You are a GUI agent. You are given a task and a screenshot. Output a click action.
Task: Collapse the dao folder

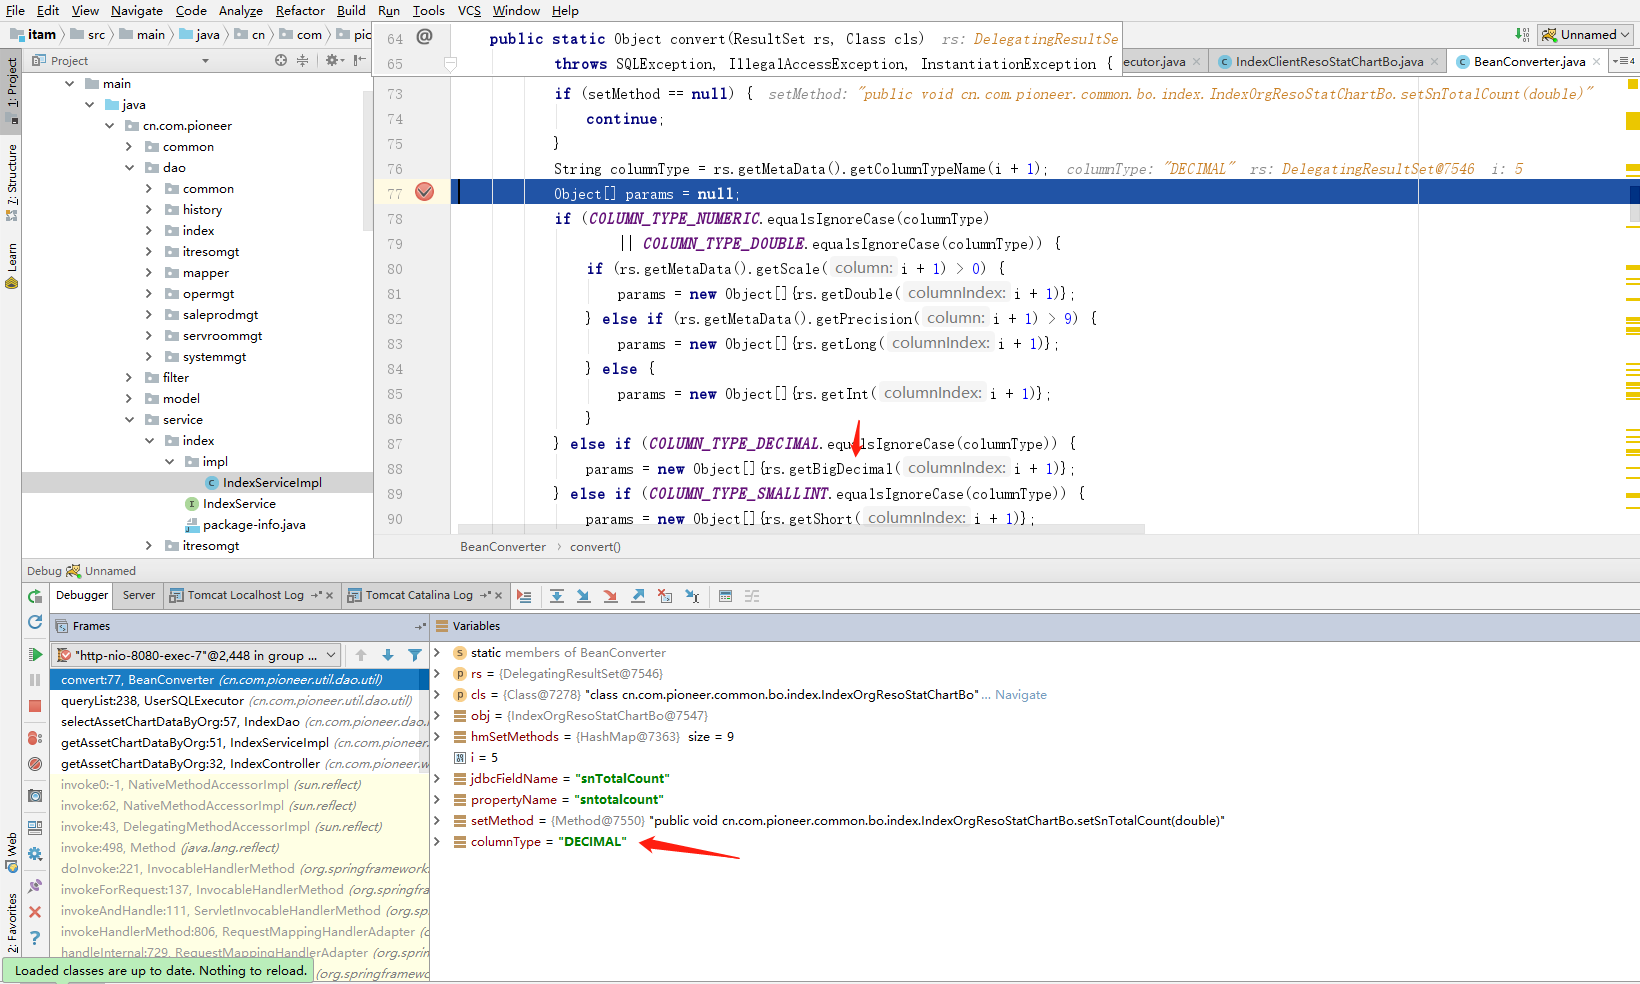130,168
